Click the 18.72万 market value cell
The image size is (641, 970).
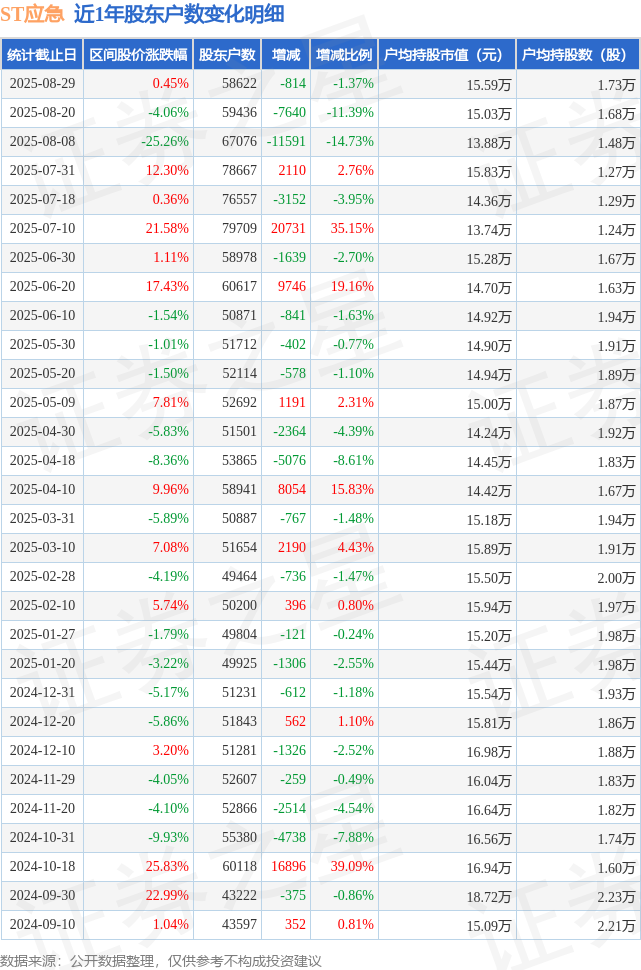447,896
